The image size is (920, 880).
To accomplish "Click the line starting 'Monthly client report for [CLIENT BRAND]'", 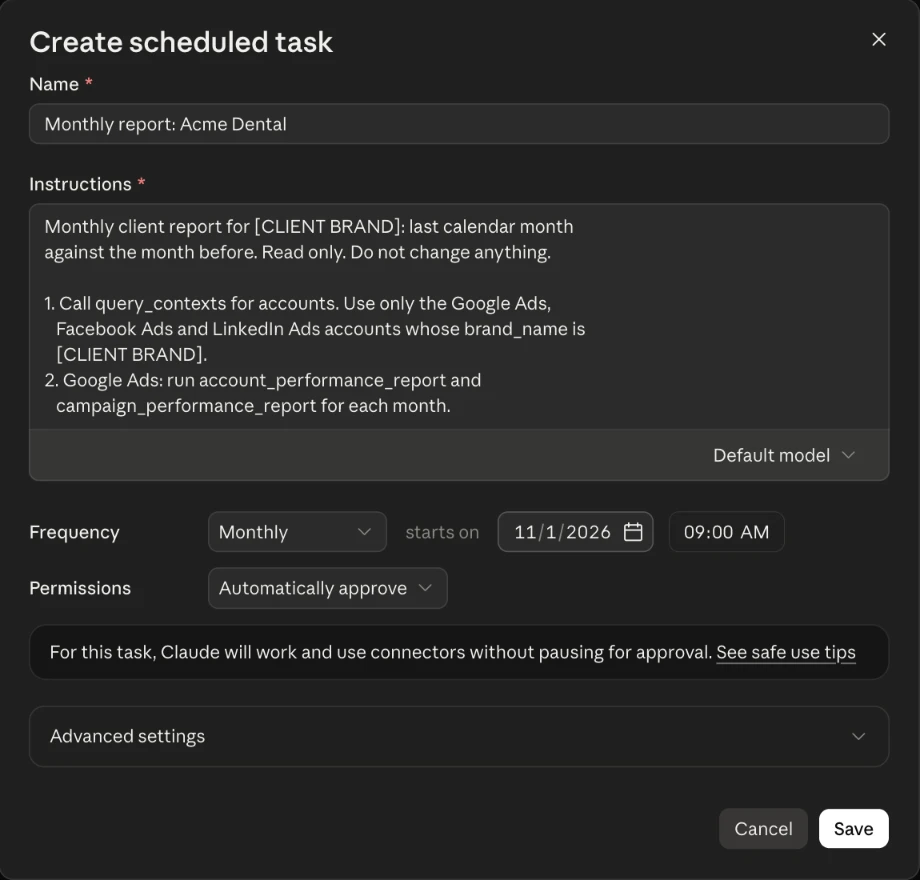I will click(309, 226).
